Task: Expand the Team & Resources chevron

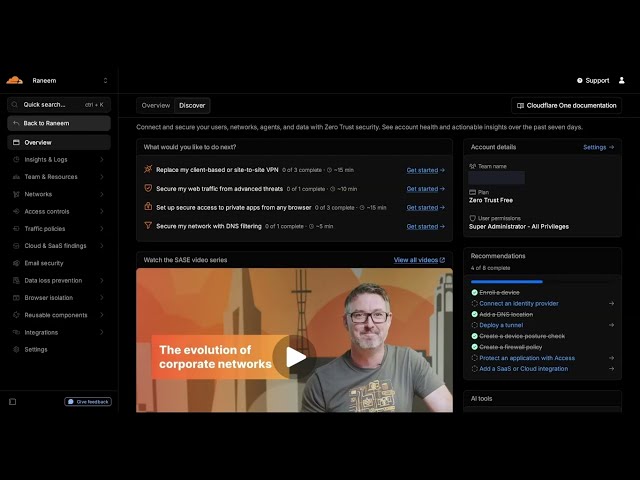Action: pos(102,177)
